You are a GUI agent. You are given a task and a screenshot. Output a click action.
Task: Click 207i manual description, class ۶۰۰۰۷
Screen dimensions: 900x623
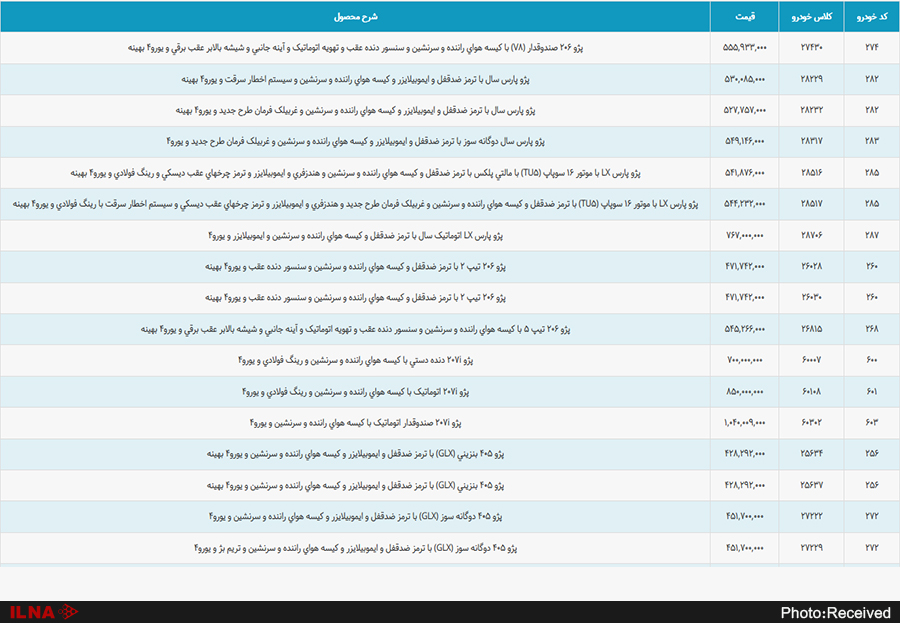click(355, 360)
